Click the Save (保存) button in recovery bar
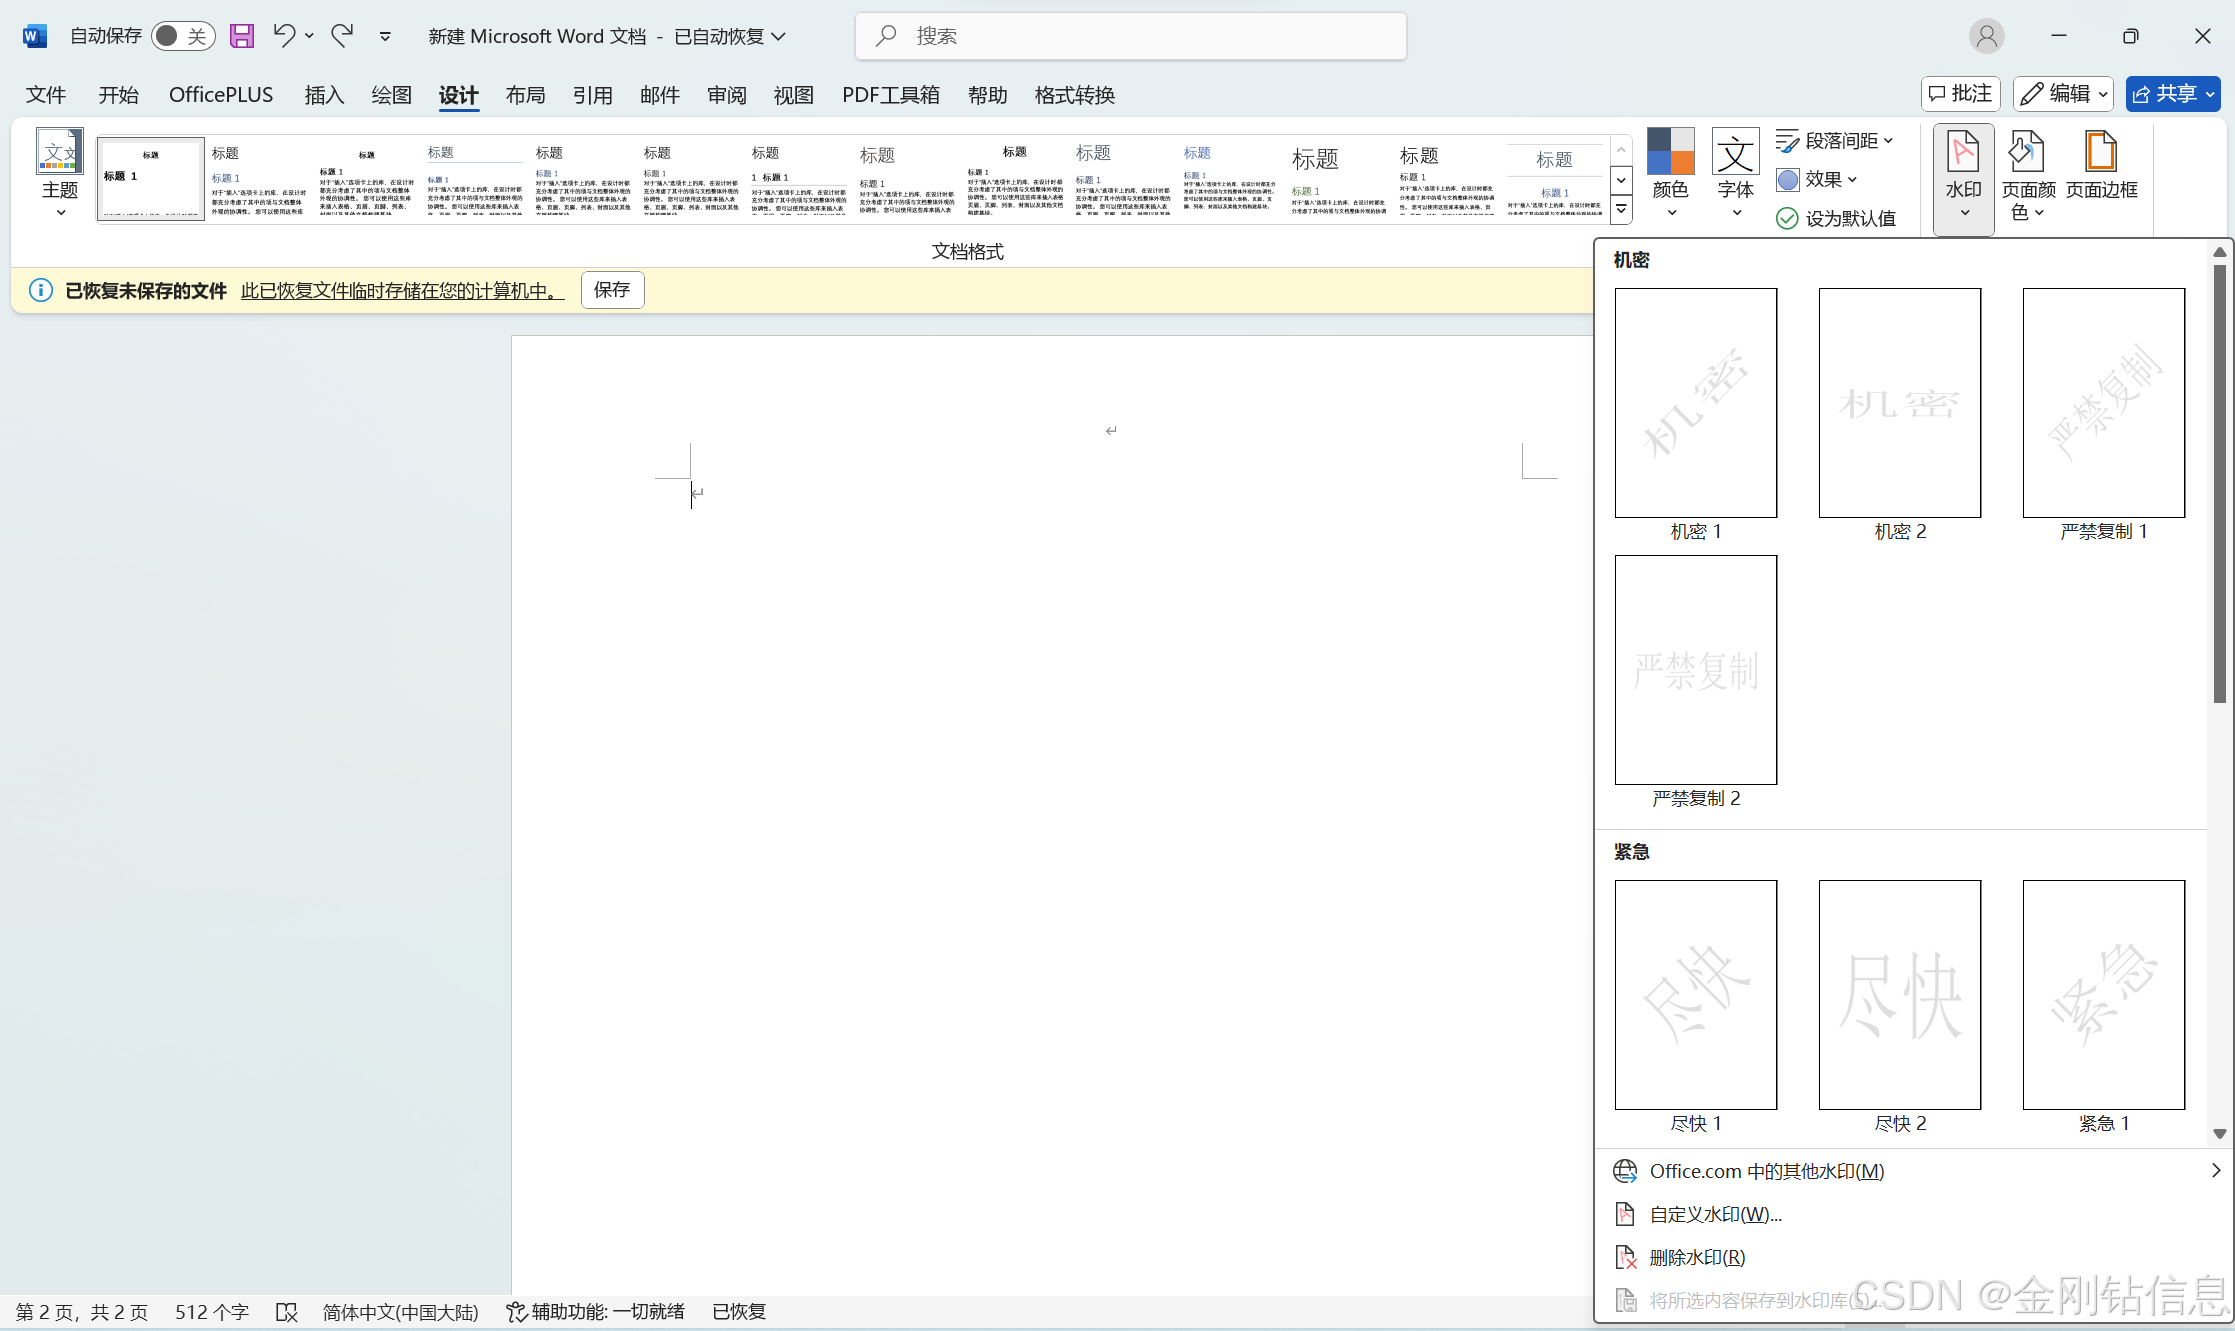2235x1331 pixels. 612,290
